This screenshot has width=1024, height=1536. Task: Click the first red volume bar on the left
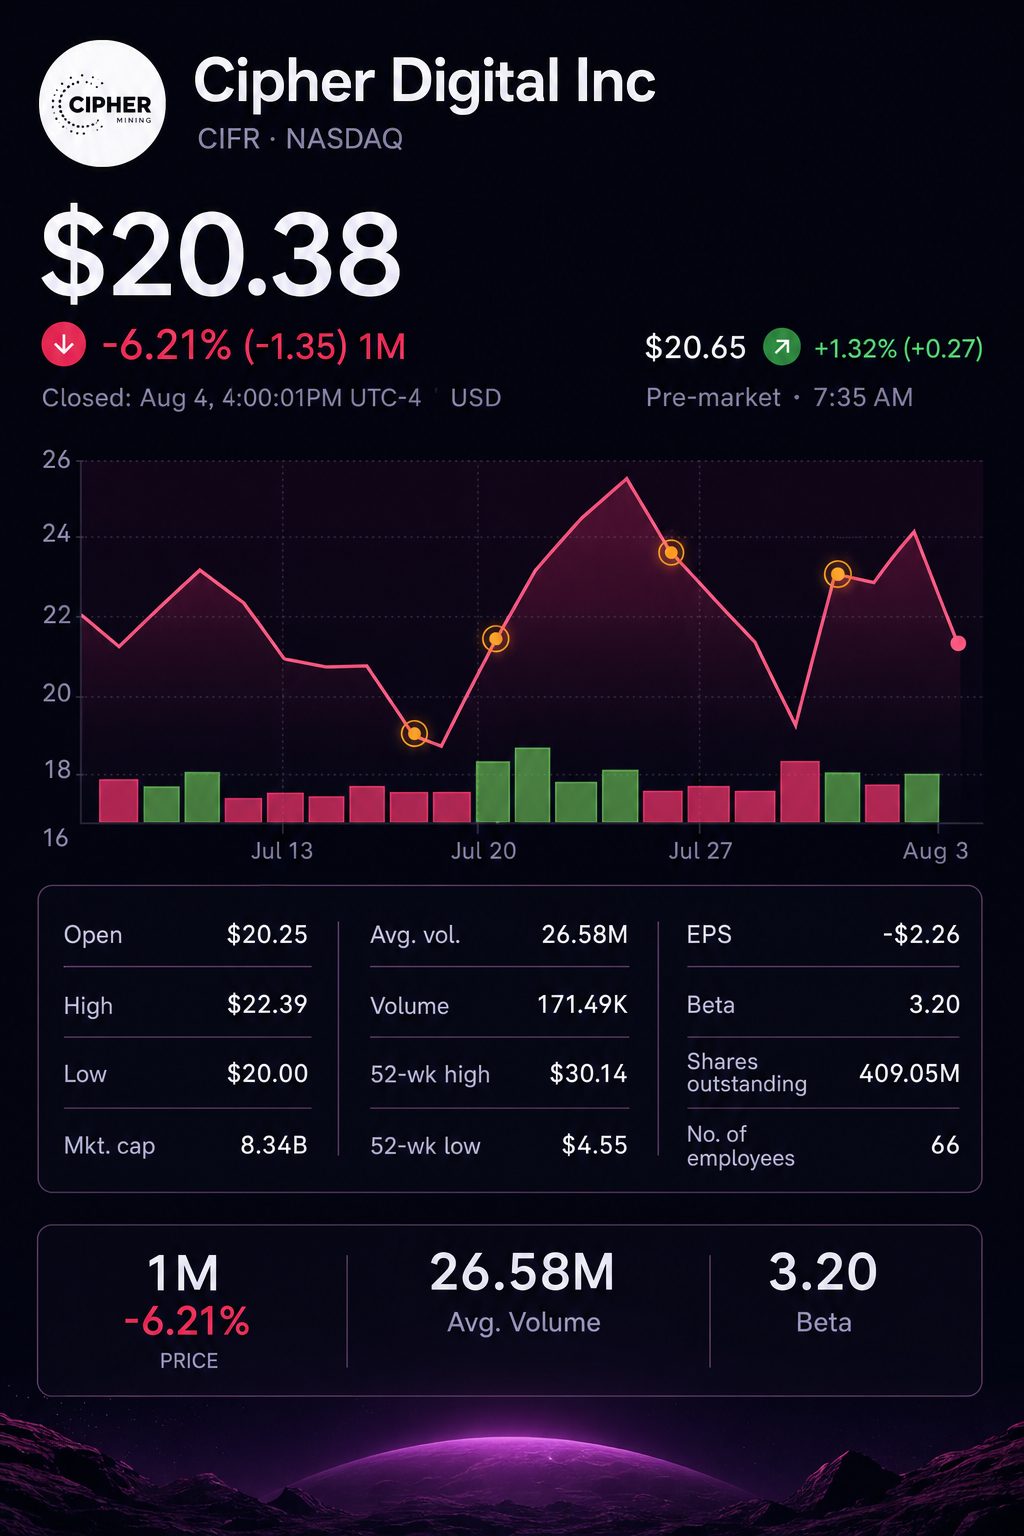[119, 800]
